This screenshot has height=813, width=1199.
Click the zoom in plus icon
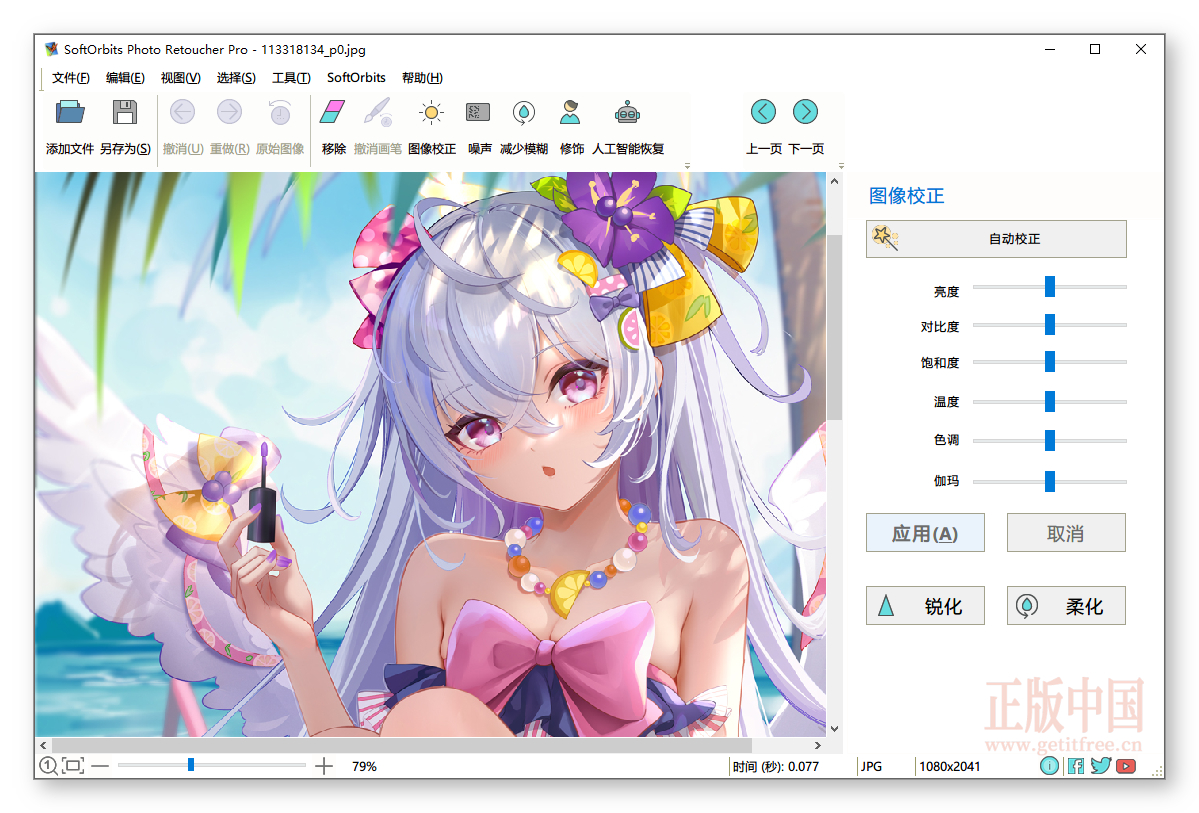point(324,766)
